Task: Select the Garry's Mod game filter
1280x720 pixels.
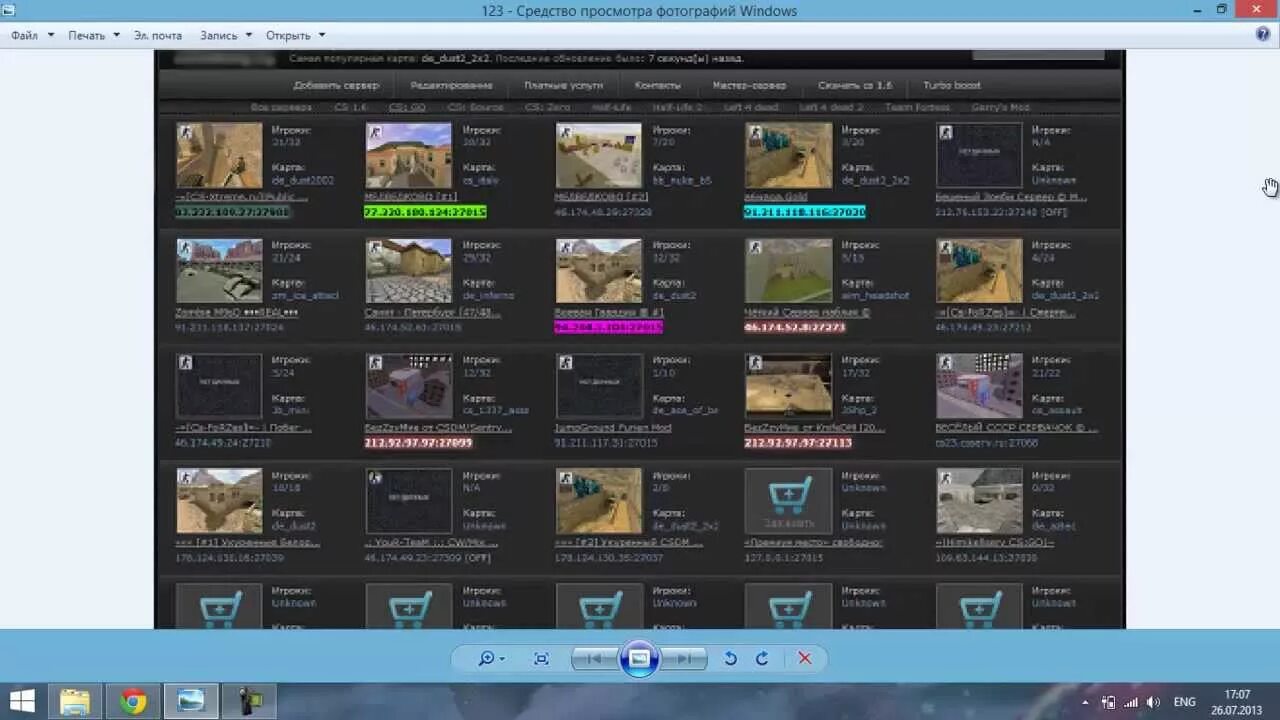Action: pos(1000,107)
